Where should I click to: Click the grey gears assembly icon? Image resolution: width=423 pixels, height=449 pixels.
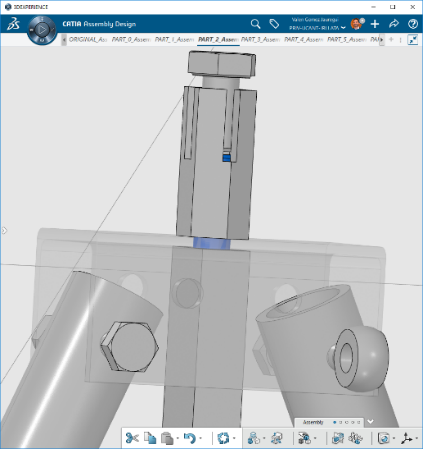(x=355, y=438)
